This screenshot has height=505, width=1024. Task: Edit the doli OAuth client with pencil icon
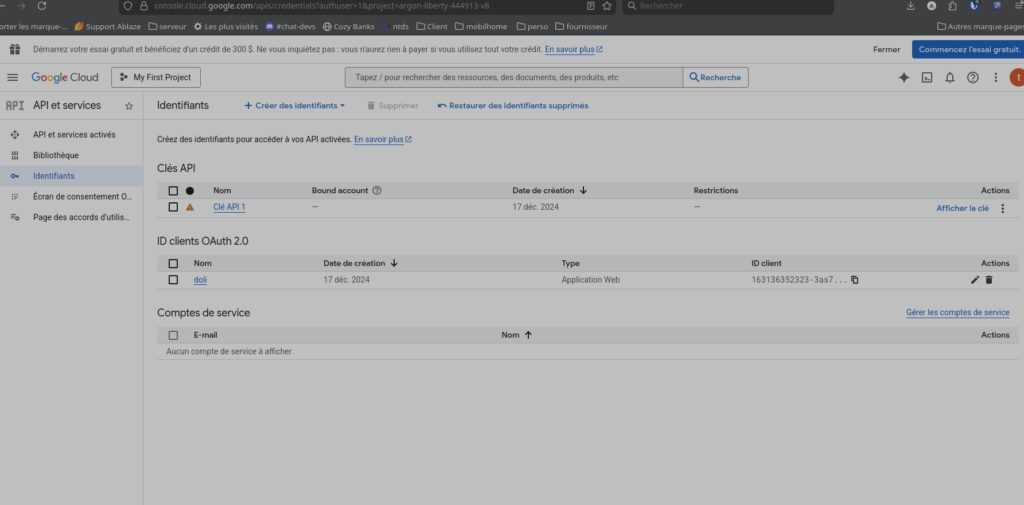pos(975,280)
